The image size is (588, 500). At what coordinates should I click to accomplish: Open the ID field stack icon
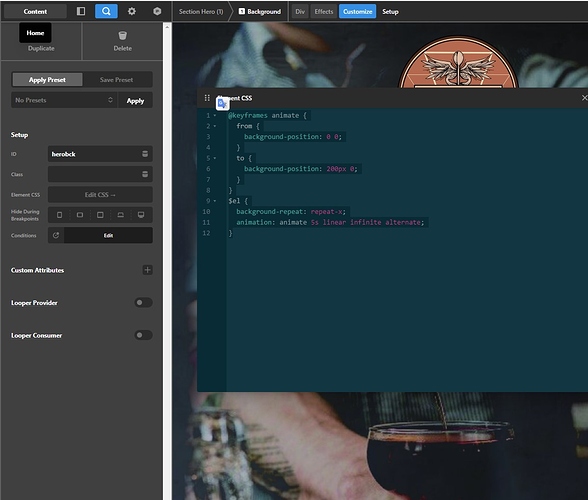tap(145, 154)
